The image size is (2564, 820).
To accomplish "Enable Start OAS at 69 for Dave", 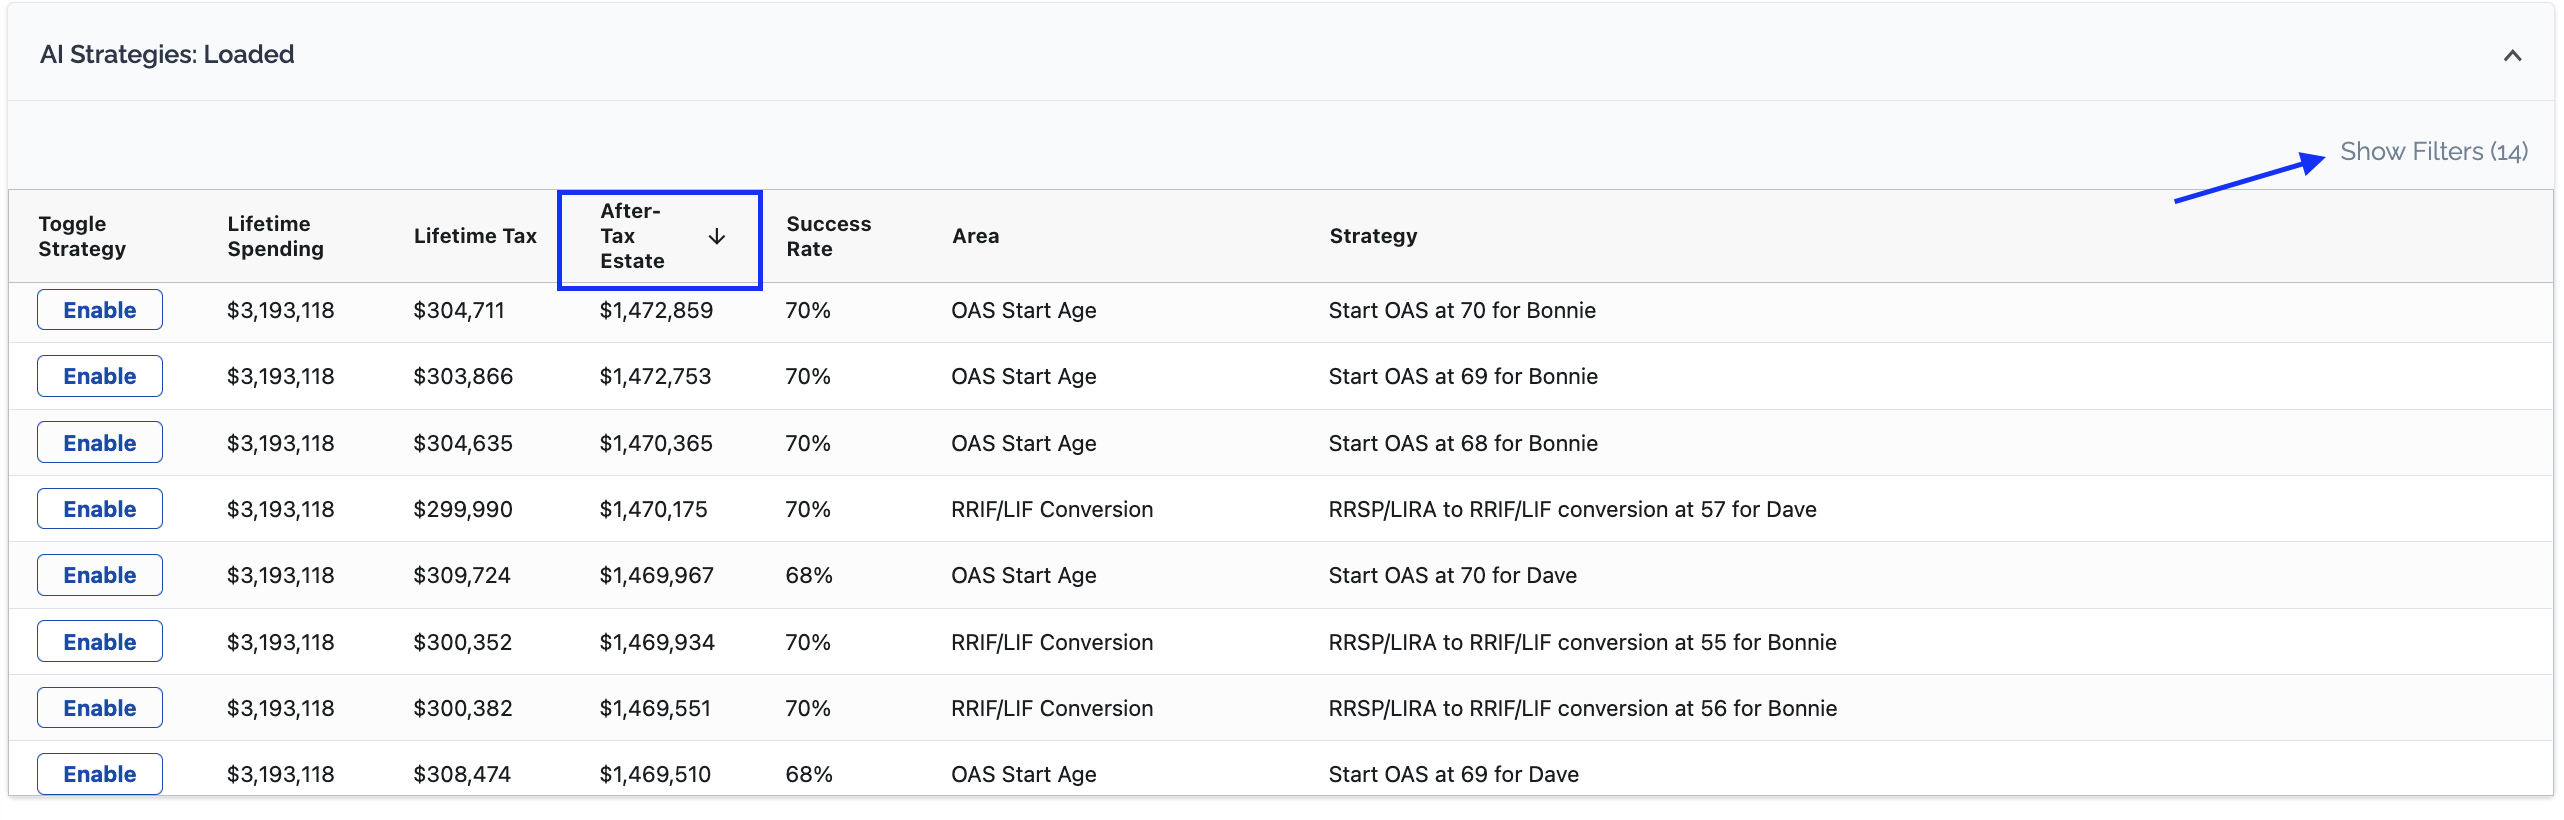I will click(100, 774).
